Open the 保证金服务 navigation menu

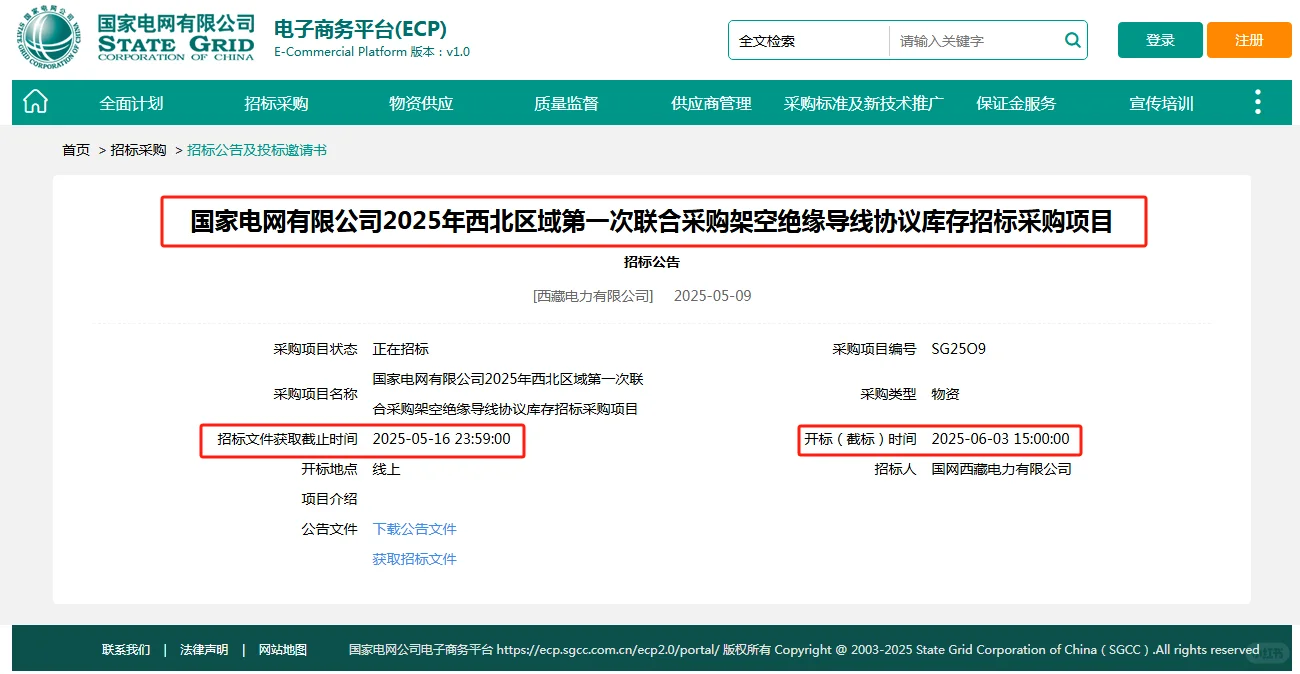[1015, 101]
